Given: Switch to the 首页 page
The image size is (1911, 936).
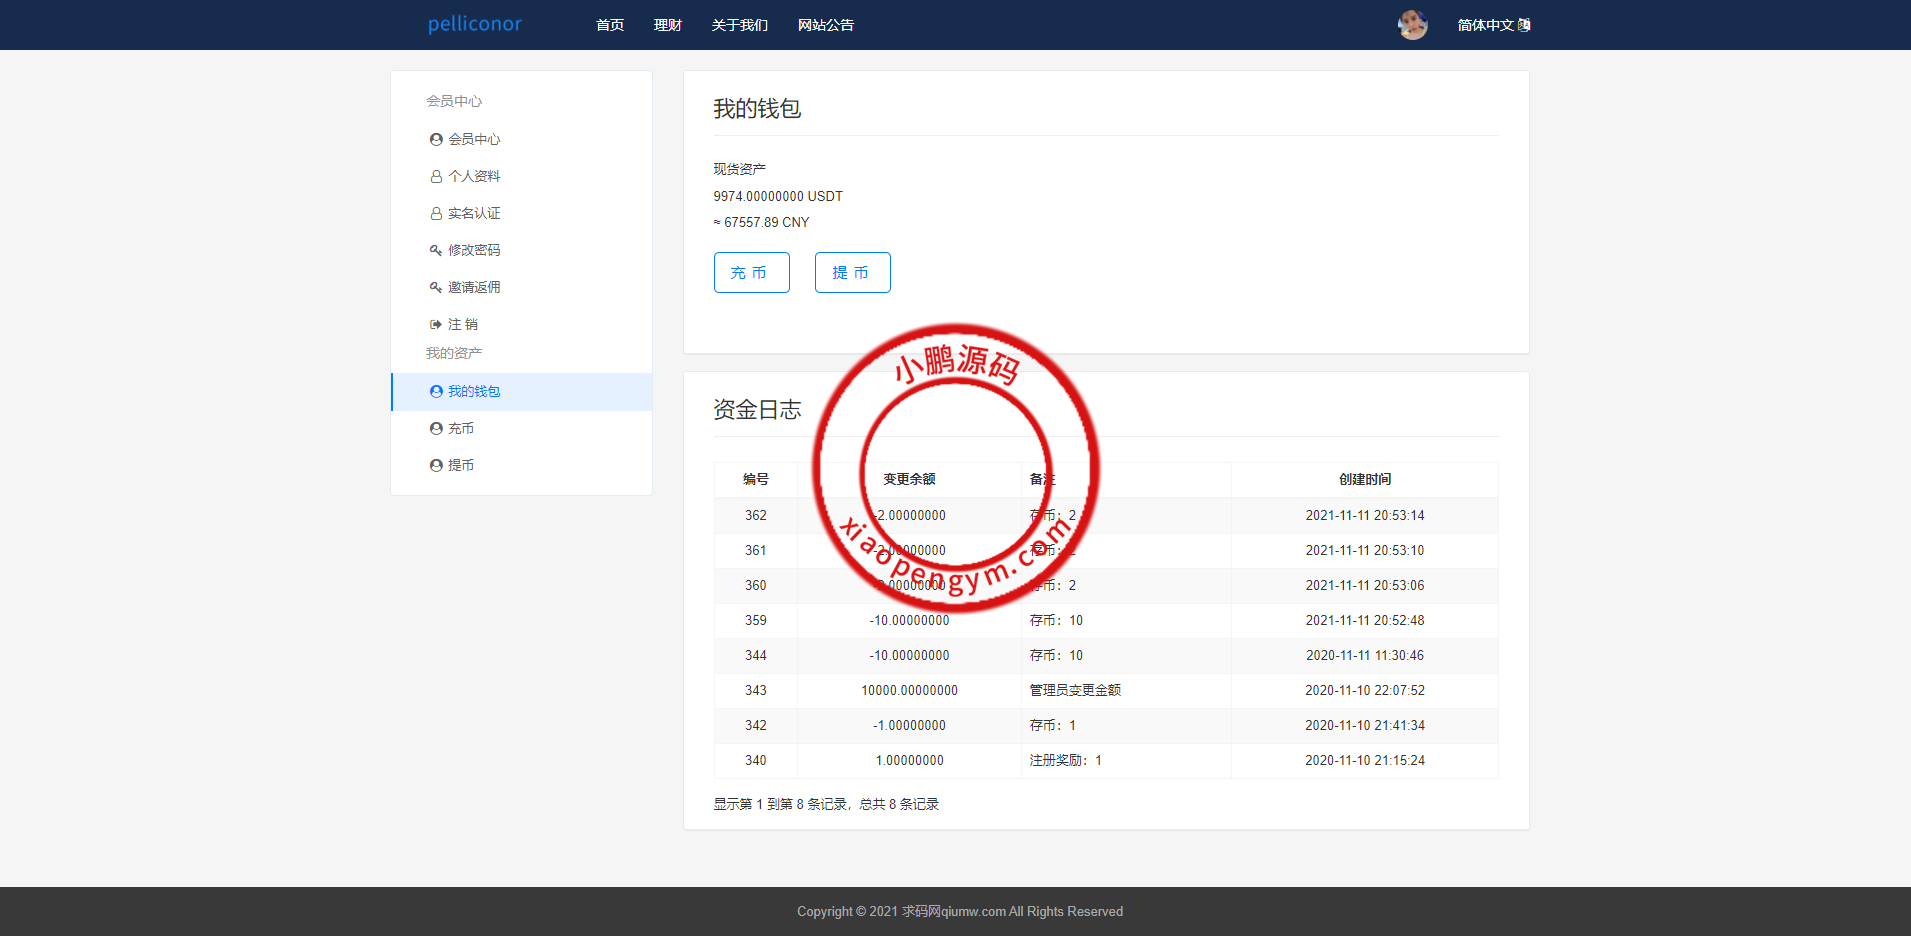Looking at the screenshot, I should click(609, 25).
